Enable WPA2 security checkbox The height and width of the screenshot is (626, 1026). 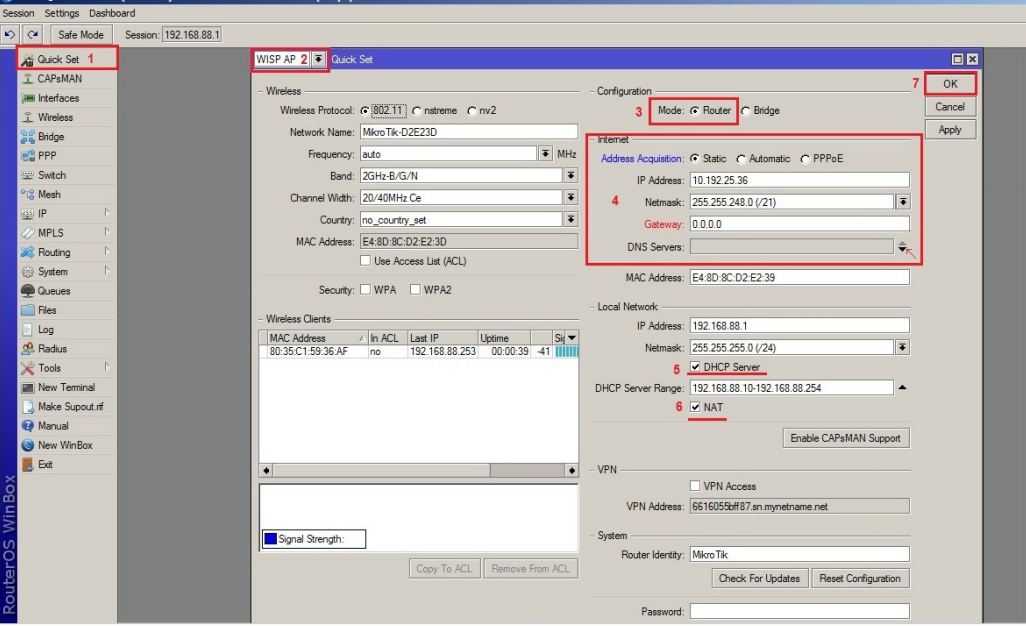pos(415,289)
